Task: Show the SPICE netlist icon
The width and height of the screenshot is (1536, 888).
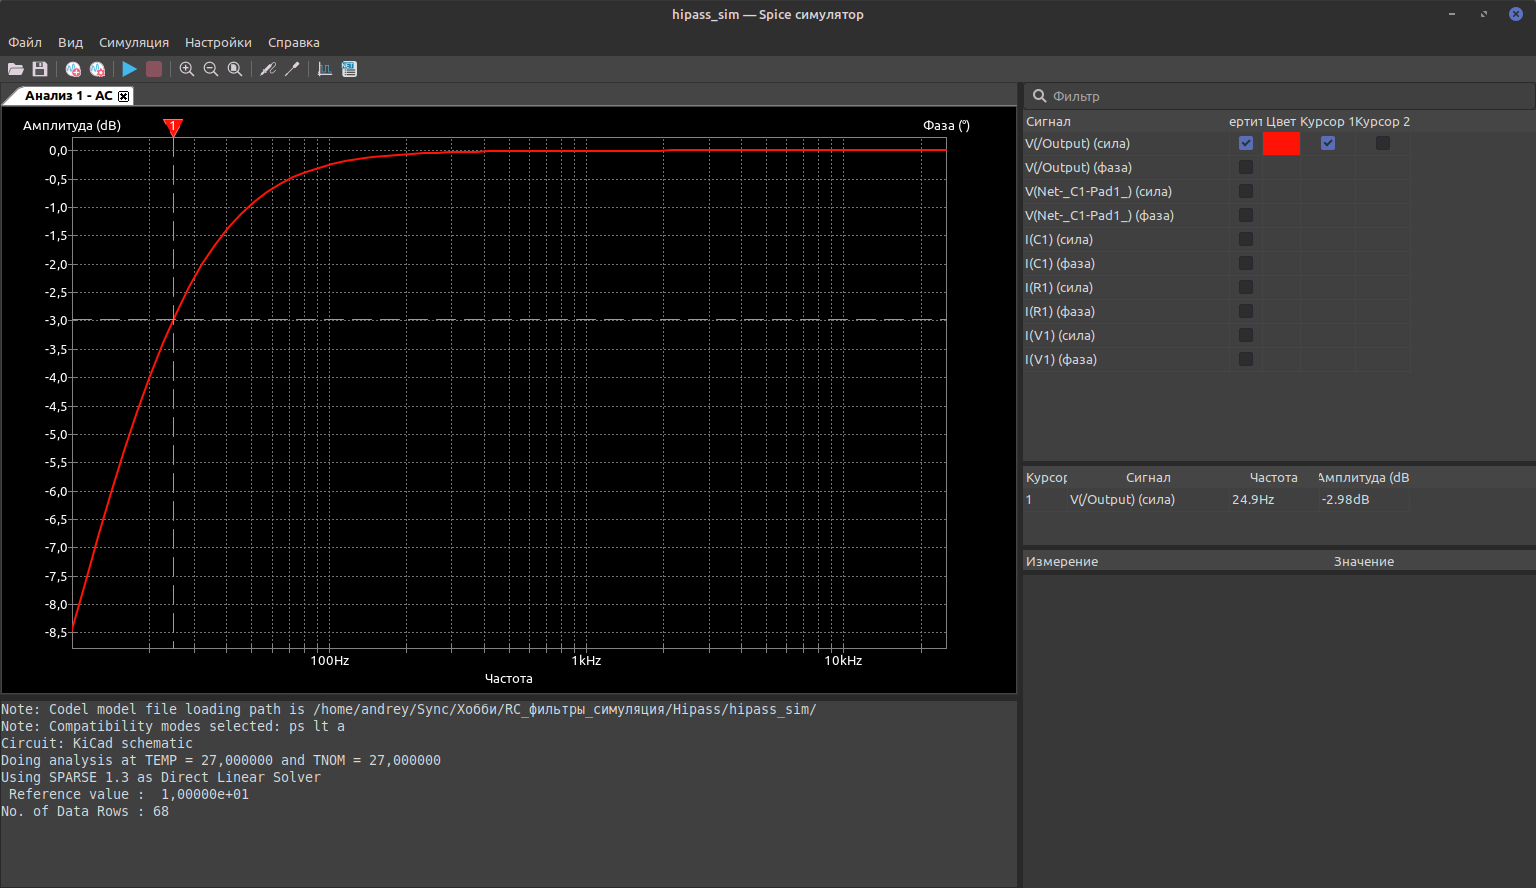Action: pyautogui.click(x=349, y=69)
